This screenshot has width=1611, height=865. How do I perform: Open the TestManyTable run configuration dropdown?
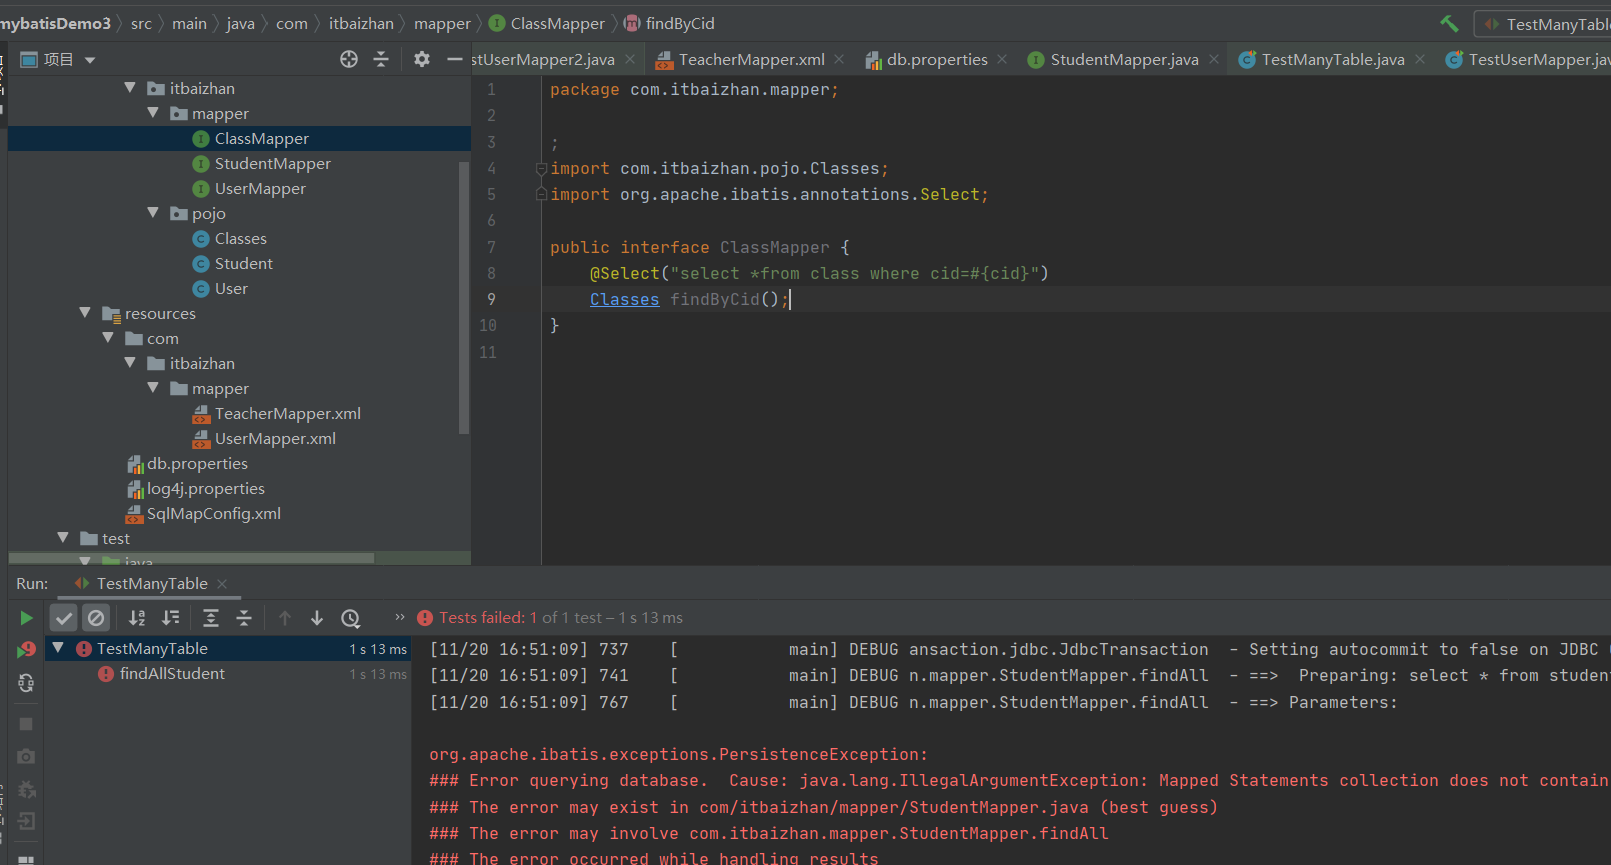pos(1545,24)
